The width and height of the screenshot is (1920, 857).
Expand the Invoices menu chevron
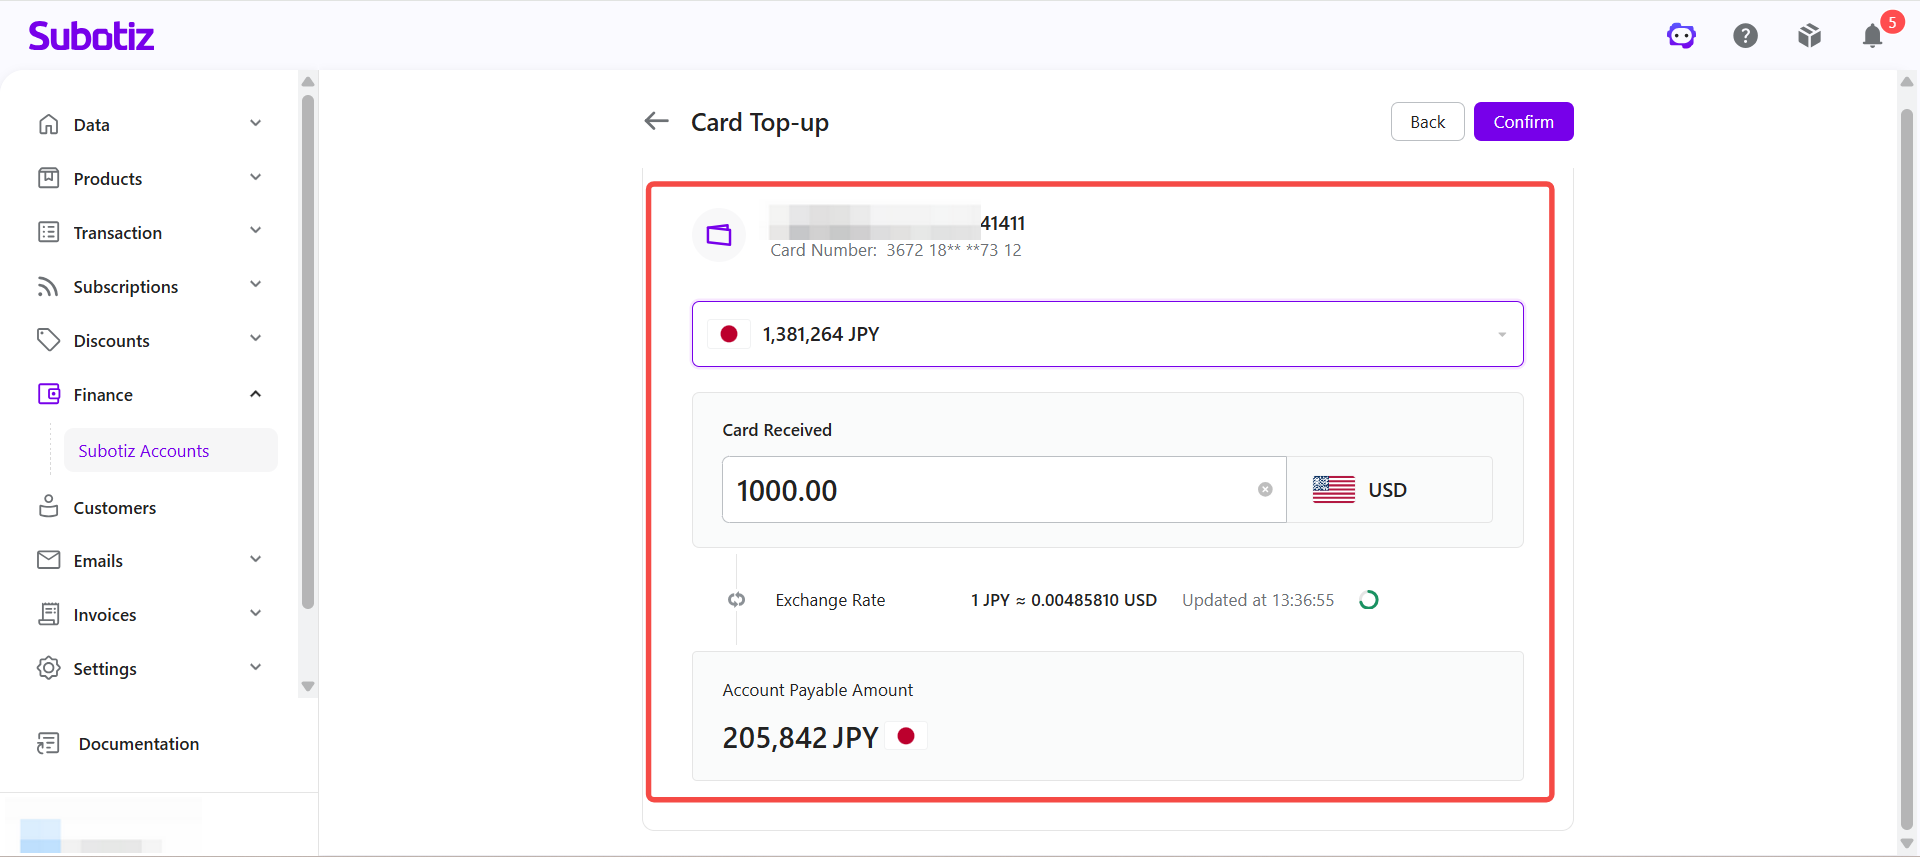tap(256, 614)
